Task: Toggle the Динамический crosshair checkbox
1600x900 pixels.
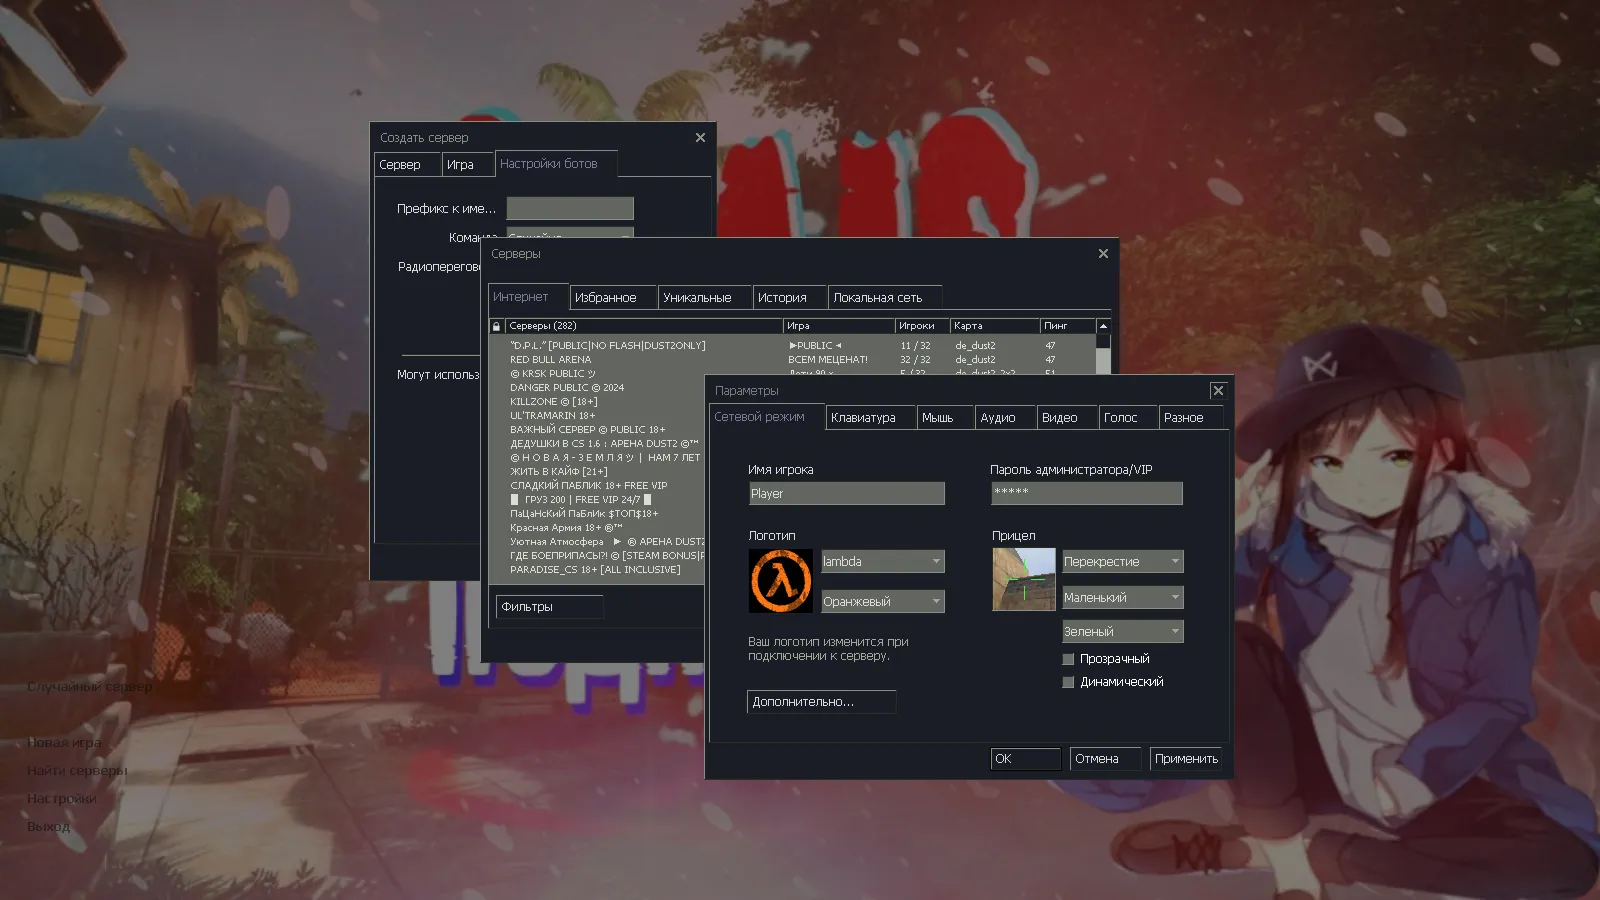Action: (x=1068, y=682)
